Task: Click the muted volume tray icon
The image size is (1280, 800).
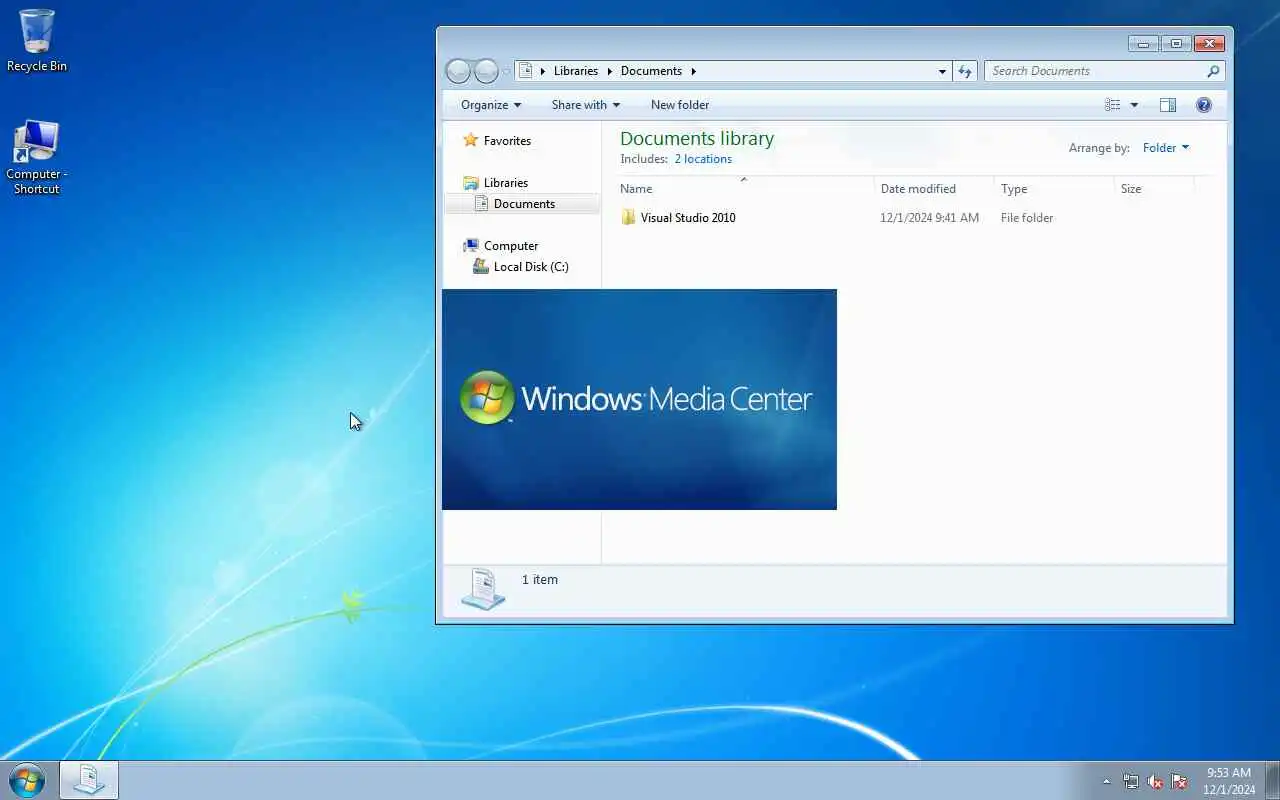Action: click(x=1155, y=781)
